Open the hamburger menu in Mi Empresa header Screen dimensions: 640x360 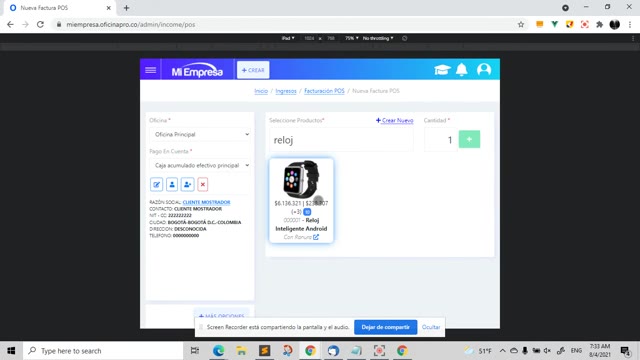pos(151,70)
